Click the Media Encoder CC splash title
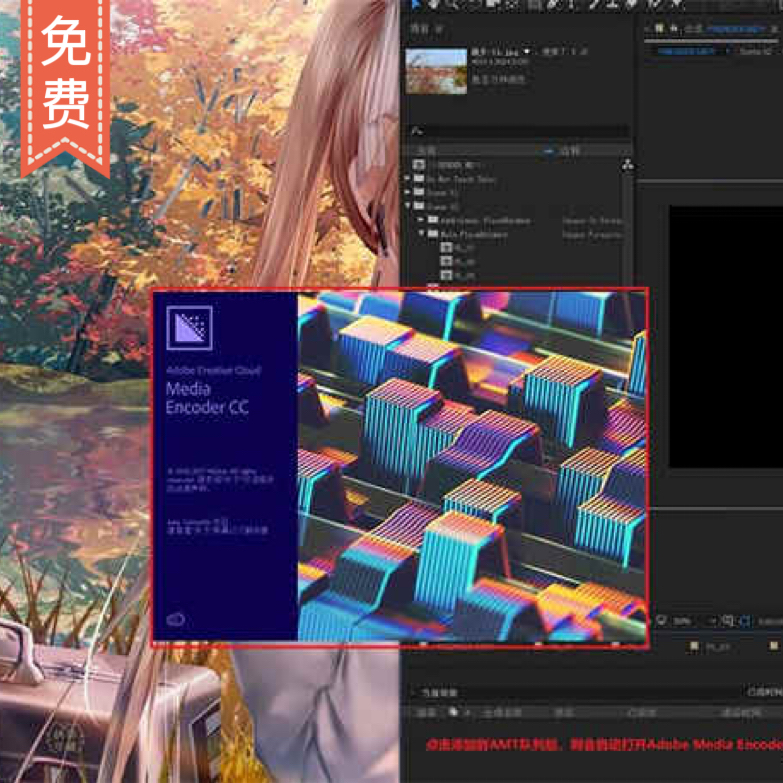 207,398
